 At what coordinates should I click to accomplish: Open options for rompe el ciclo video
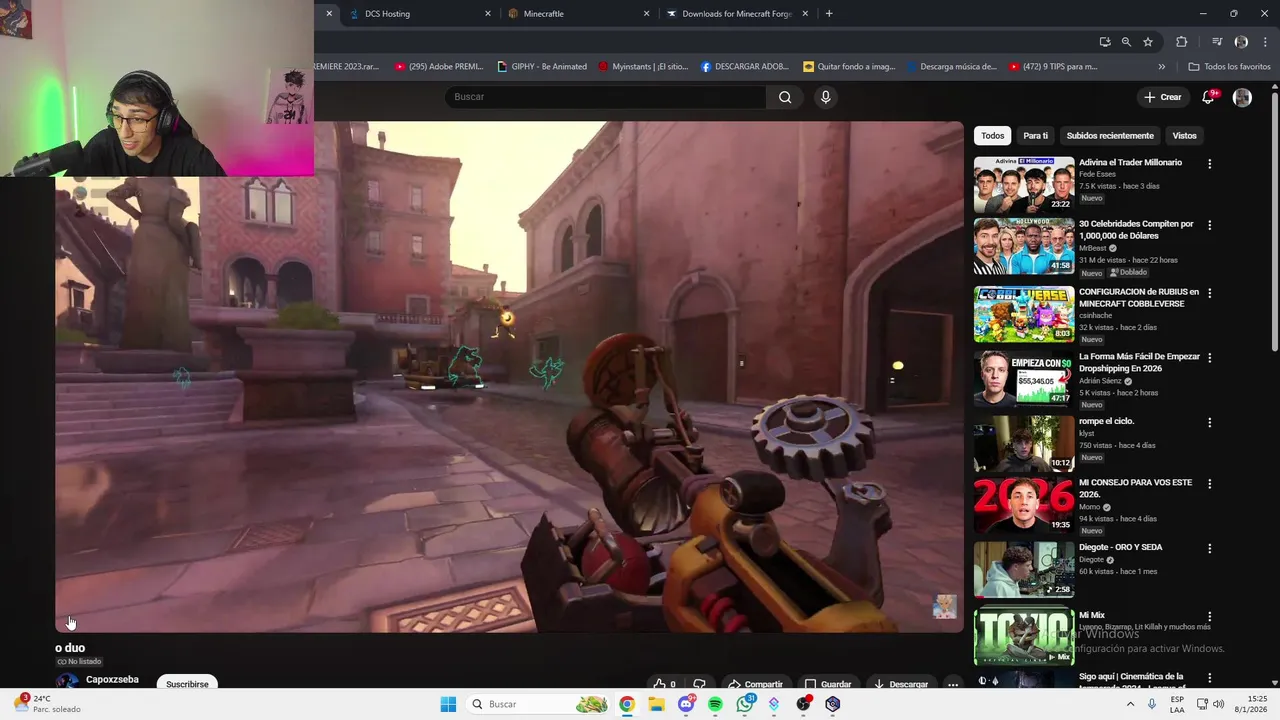pos(1209,423)
